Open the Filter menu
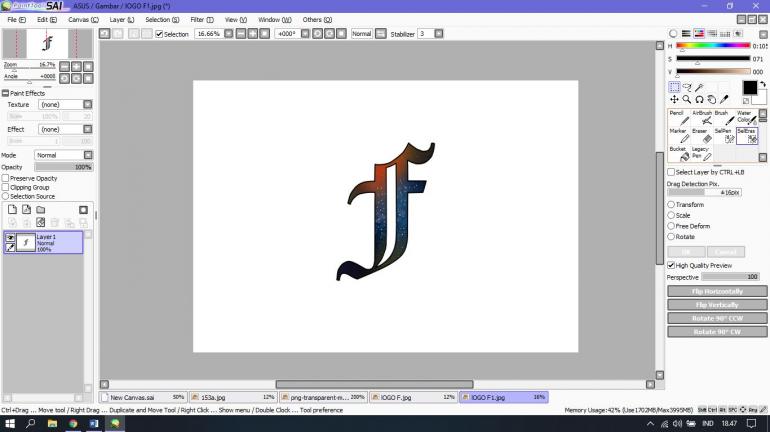The image size is (770, 432). click(202, 19)
